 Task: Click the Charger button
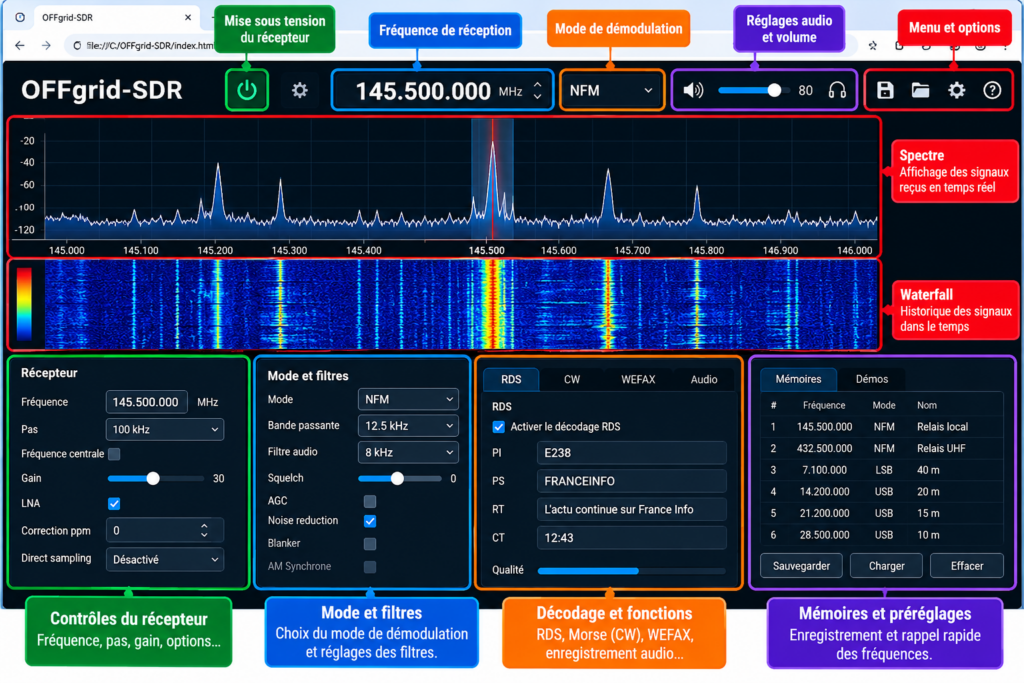tap(886, 566)
